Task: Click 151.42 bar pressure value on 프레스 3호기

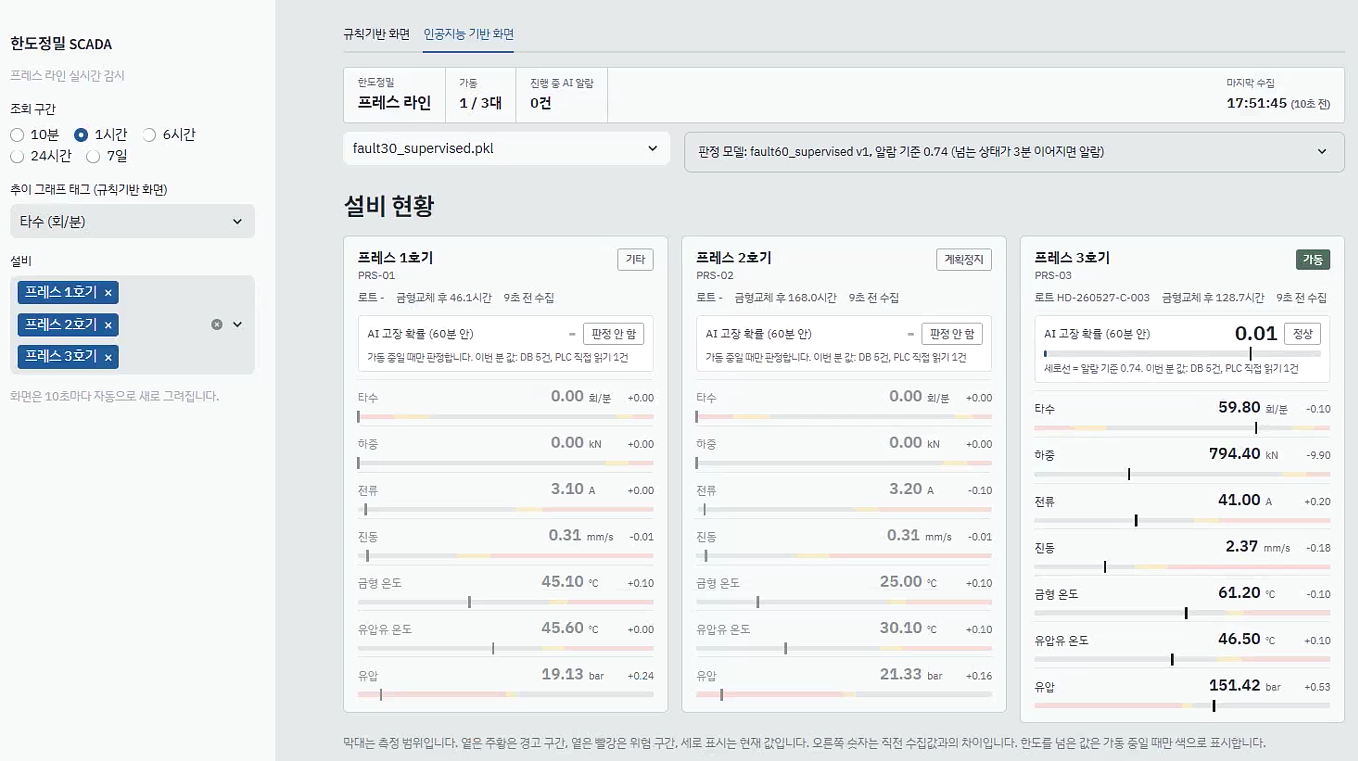Action: [1235, 685]
